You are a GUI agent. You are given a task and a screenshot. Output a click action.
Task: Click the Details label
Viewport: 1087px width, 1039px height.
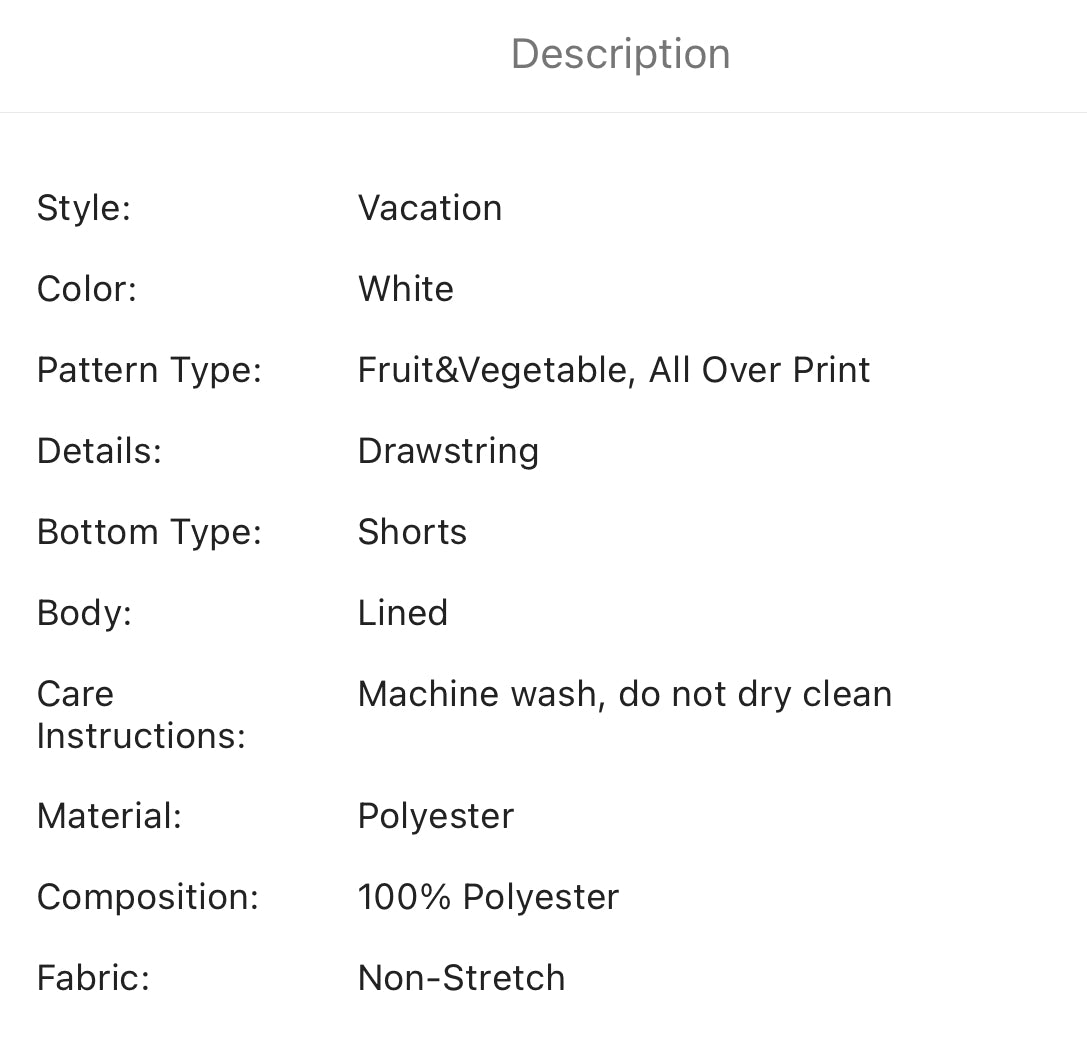[x=99, y=451]
